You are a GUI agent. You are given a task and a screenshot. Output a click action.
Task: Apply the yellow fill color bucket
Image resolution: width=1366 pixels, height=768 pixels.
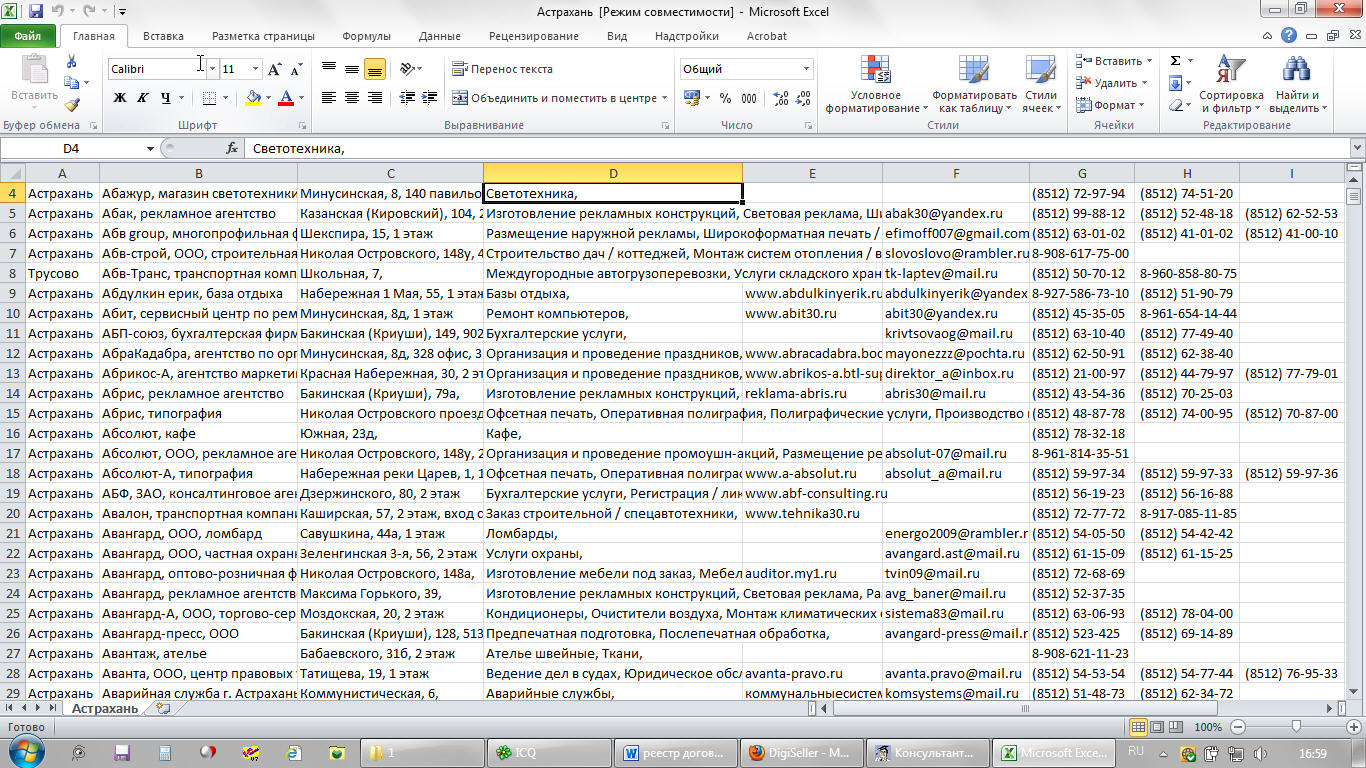252,98
